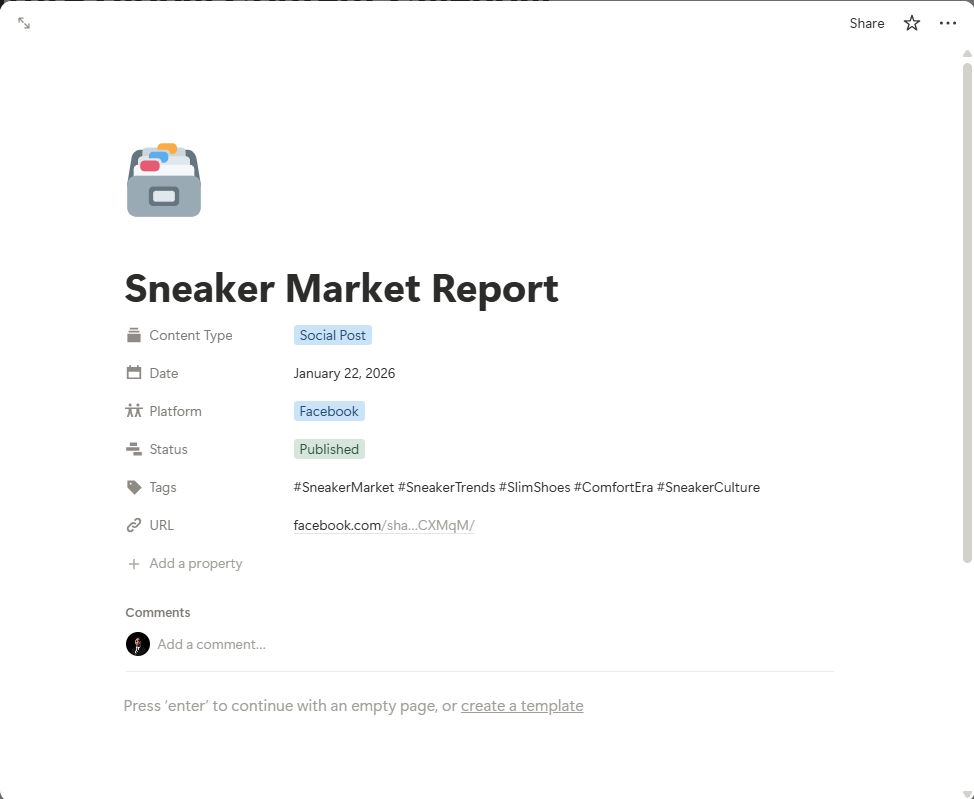Click the Add a comment field
The height and width of the screenshot is (799, 974).
(x=212, y=645)
